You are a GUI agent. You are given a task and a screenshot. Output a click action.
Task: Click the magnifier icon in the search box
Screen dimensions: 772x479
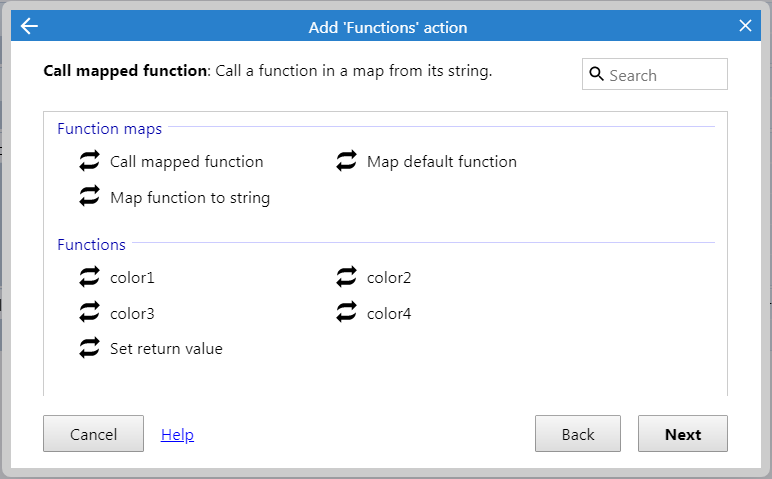tap(596, 74)
